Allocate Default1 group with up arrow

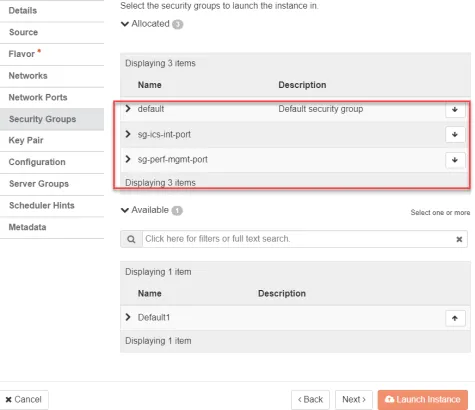(x=455, y=318)
